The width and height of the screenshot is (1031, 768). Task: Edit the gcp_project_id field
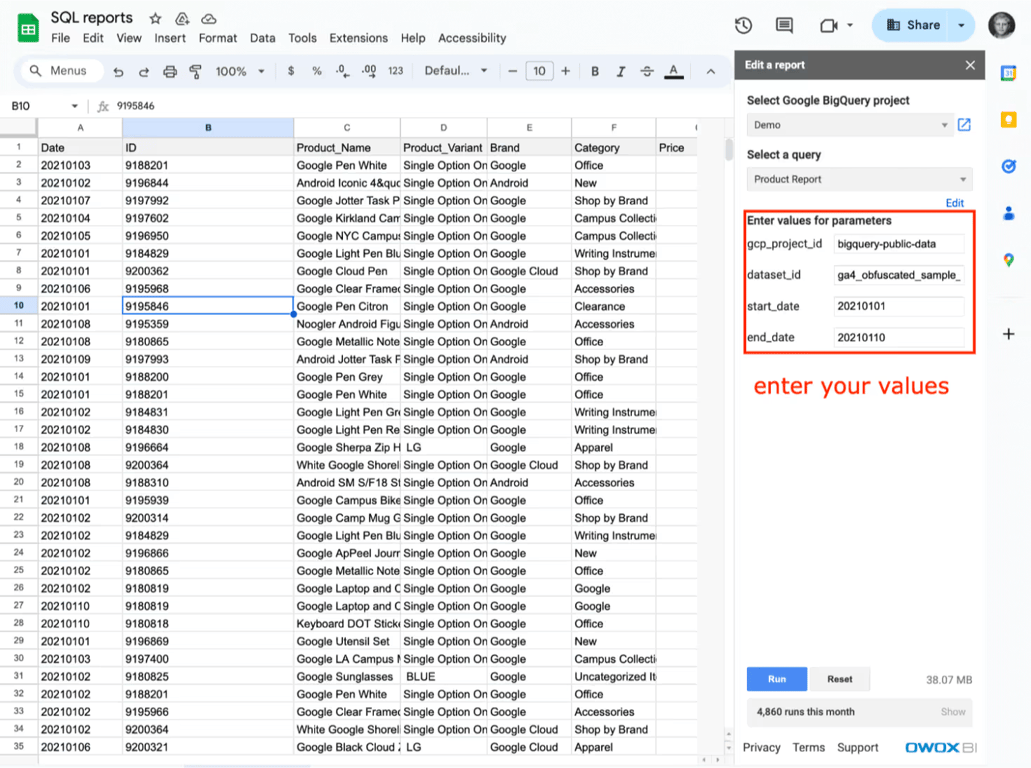(899, 244)
